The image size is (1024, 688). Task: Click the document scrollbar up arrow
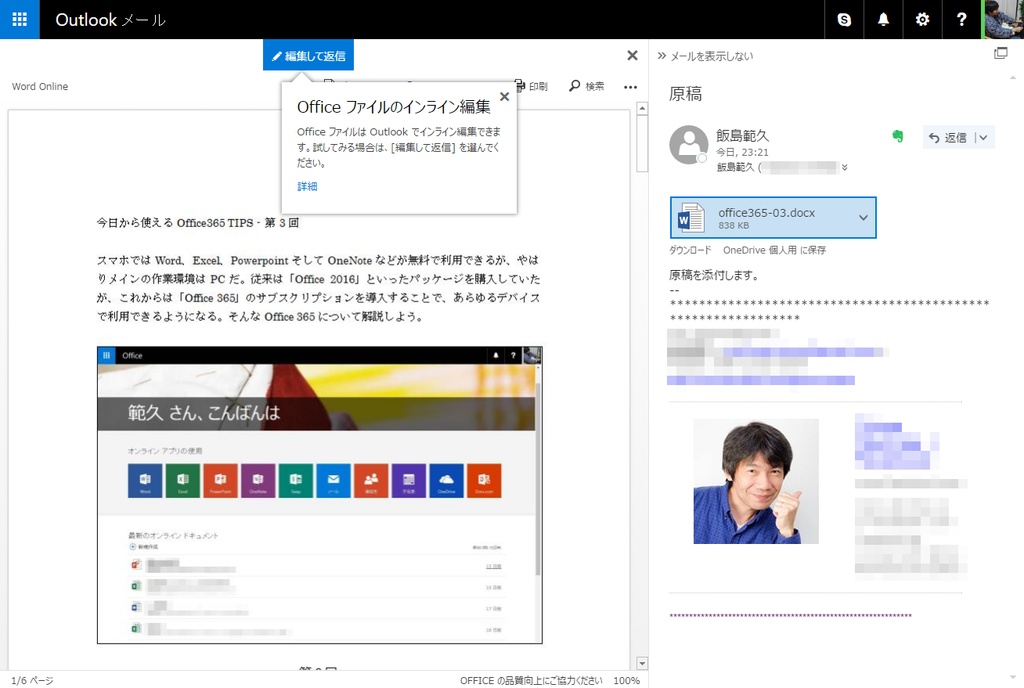click(642, 108)
